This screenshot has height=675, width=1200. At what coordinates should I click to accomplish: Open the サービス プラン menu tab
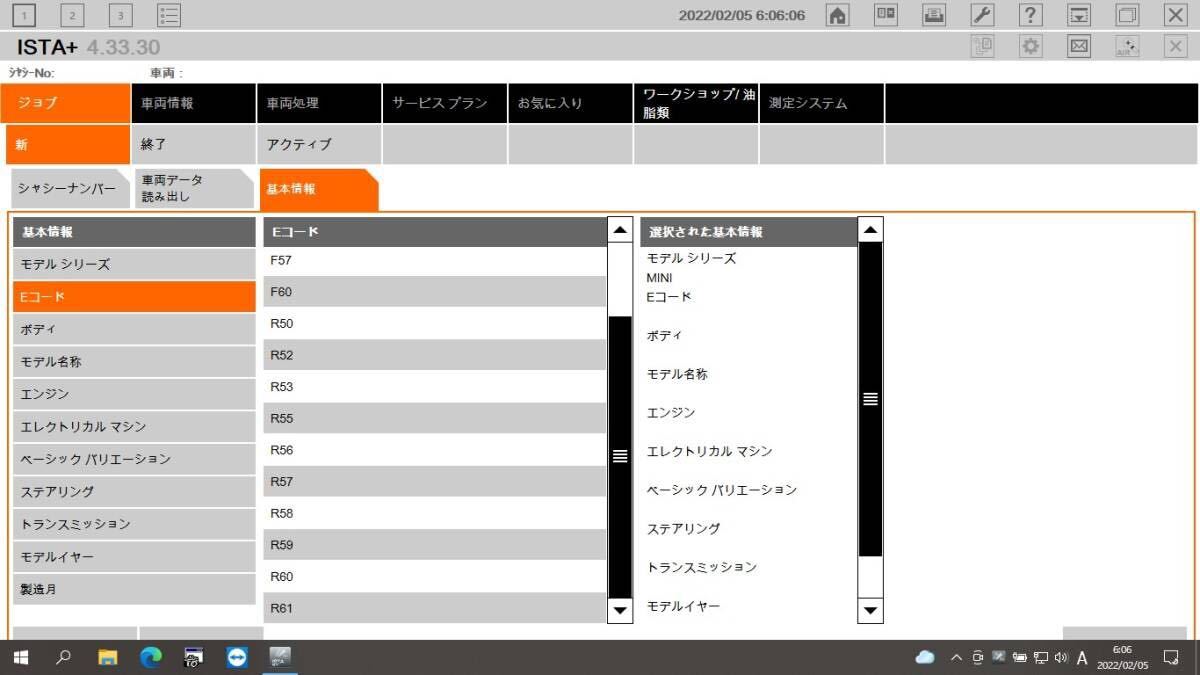444,103
